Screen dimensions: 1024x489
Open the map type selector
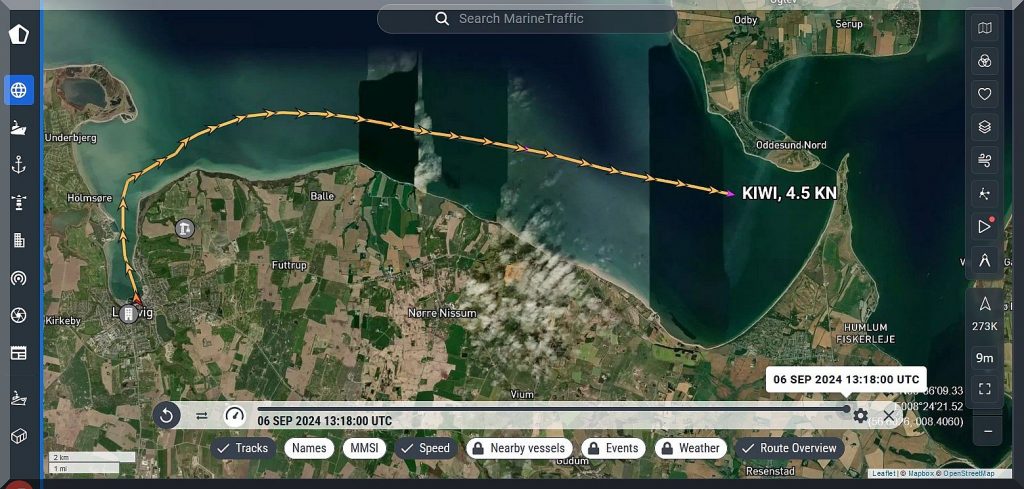(985, 29)
